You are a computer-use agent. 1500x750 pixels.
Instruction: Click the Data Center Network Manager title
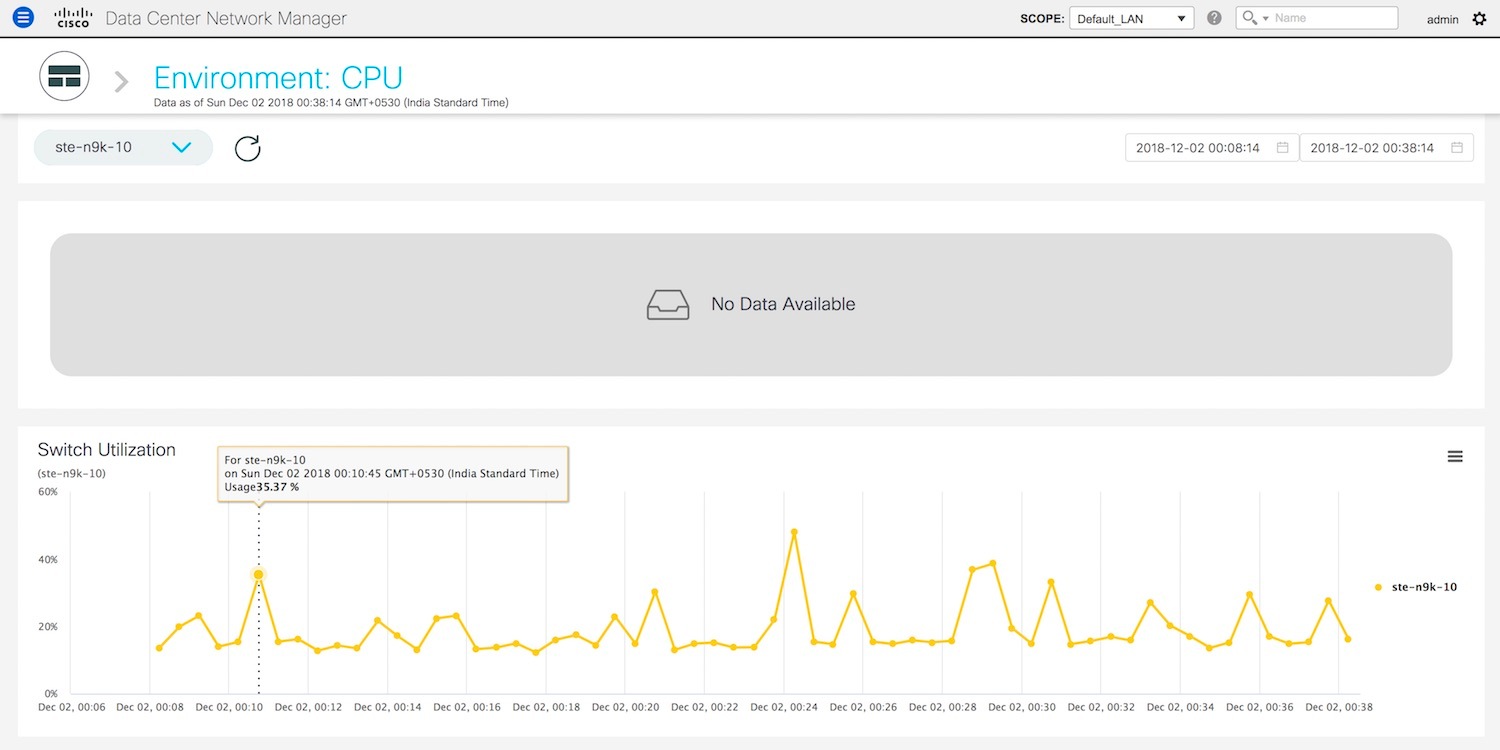click(x=226, y=18)
